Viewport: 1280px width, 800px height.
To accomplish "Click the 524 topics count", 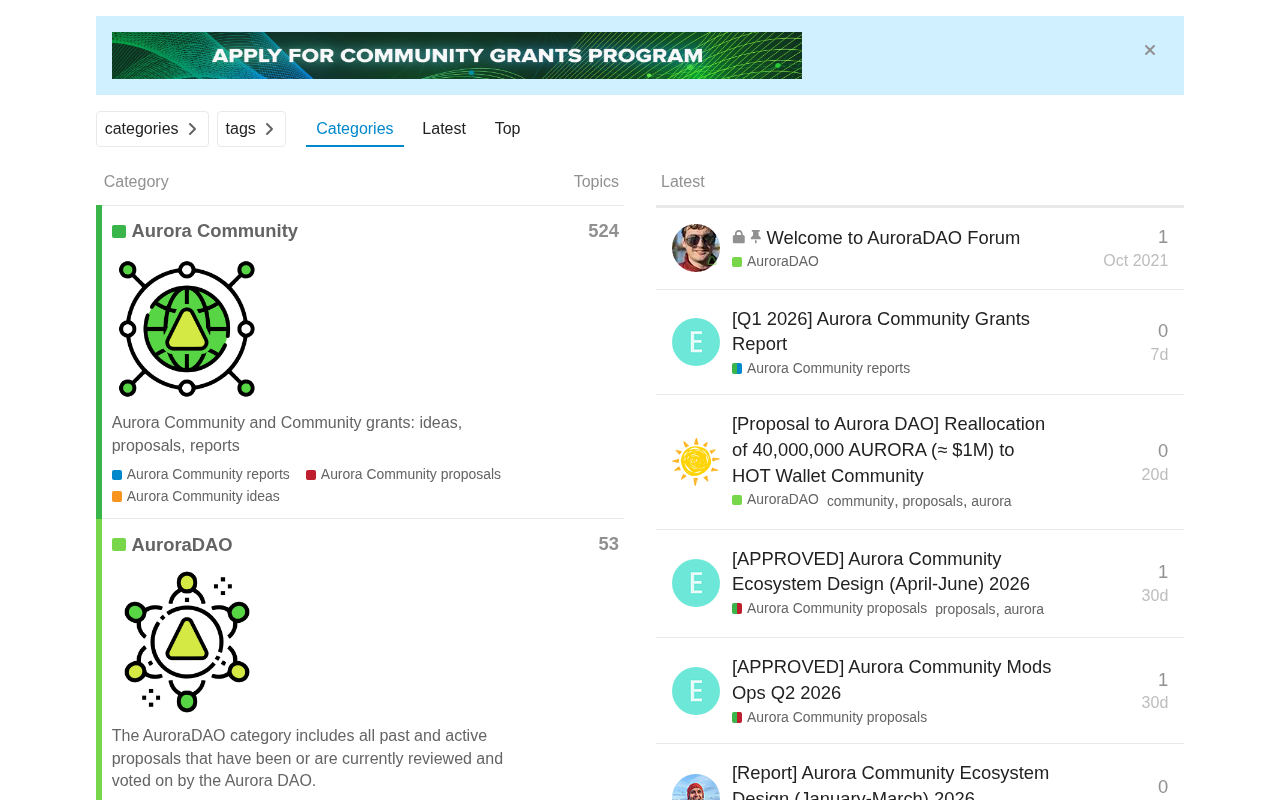I will click(x=603, y=231).
